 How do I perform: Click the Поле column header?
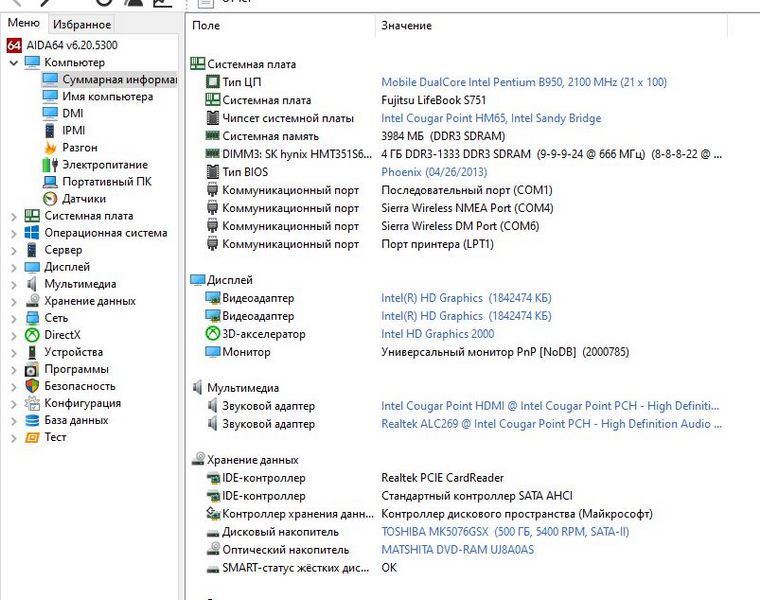[207, 25]
